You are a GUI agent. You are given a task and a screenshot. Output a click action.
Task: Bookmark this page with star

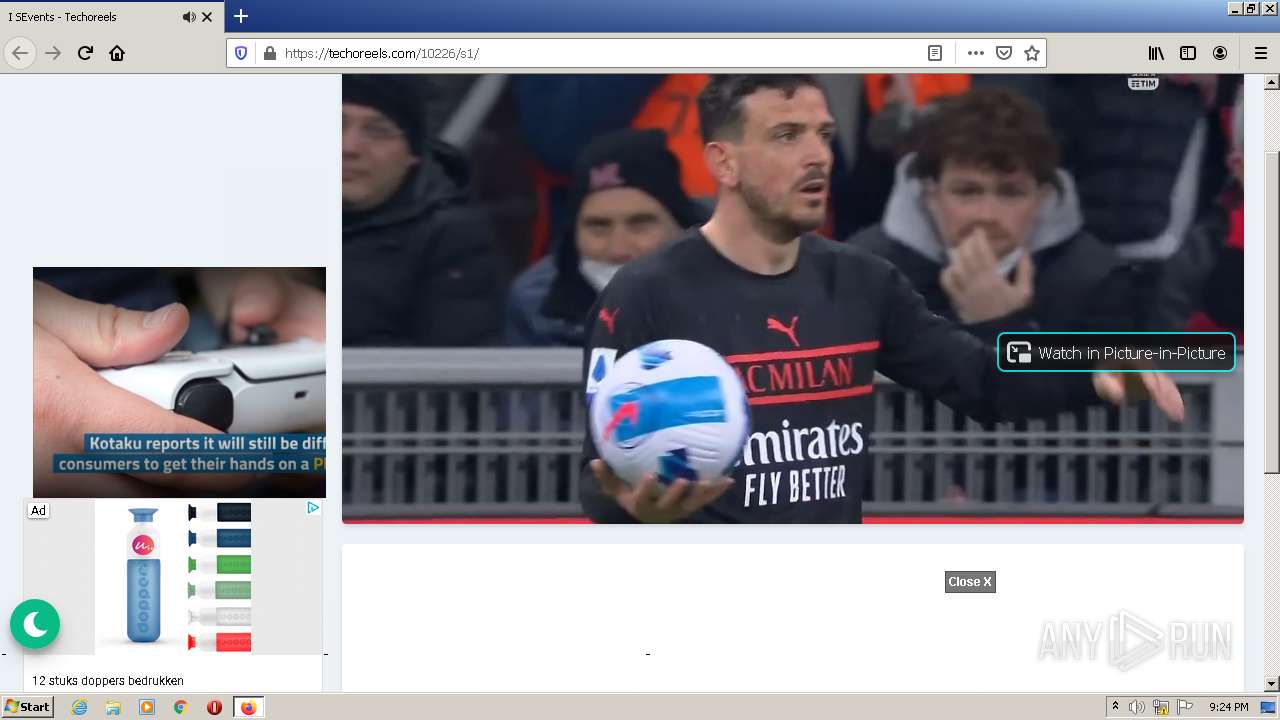pyautogui.click(x=1032, y=53)
